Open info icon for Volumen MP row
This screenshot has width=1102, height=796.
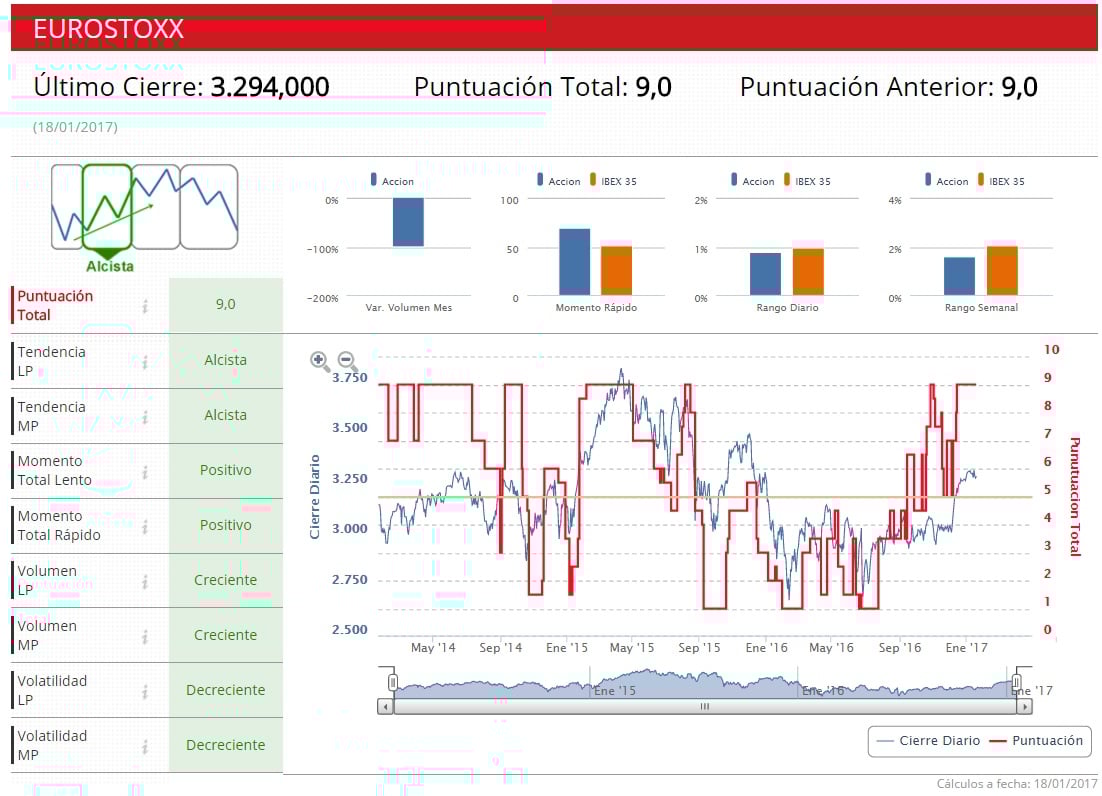145,637
